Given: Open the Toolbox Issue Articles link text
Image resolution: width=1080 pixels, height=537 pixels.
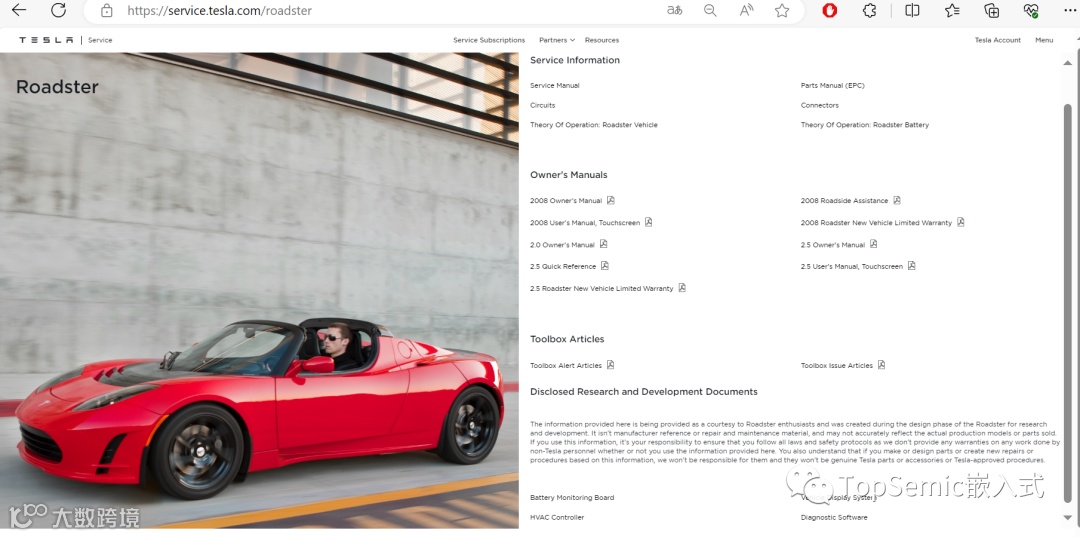Looking at the screenshot, I should pos(836,366).
